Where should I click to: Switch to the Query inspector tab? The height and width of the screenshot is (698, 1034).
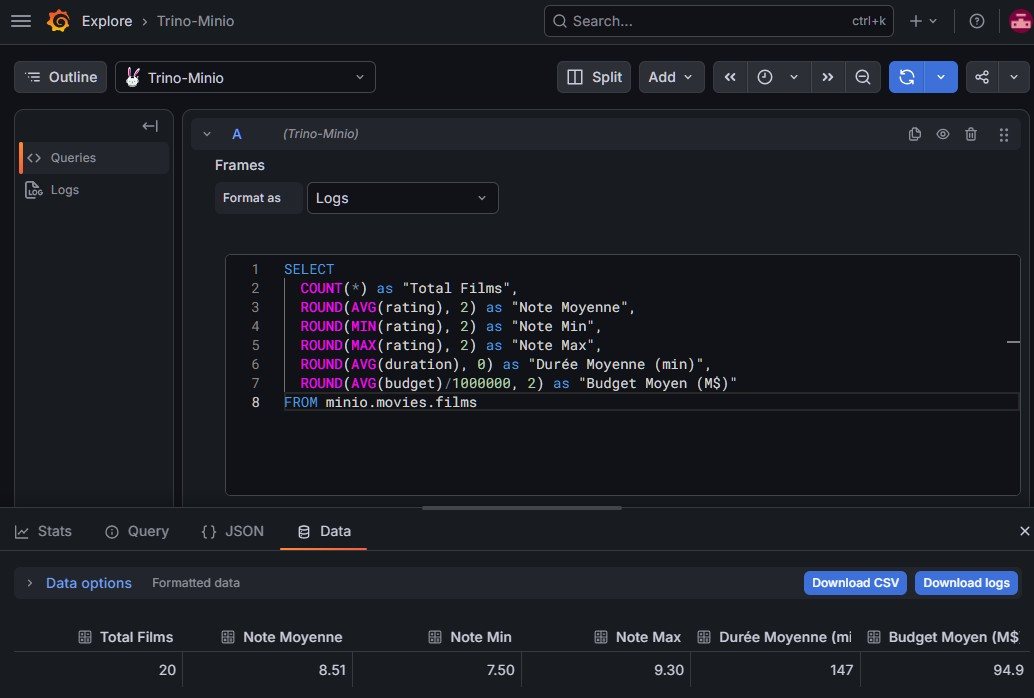pyautogui.click(x=137, y=531)
